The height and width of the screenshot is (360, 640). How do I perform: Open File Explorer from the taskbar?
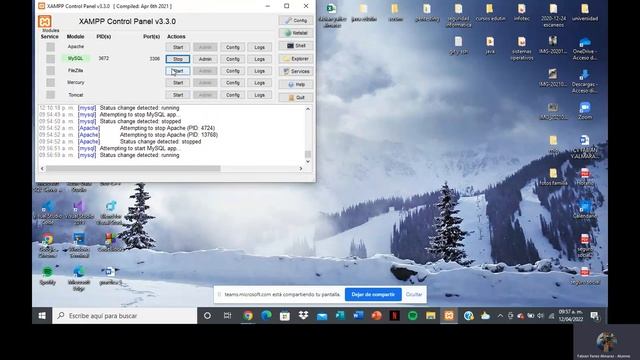coord(431,316)
